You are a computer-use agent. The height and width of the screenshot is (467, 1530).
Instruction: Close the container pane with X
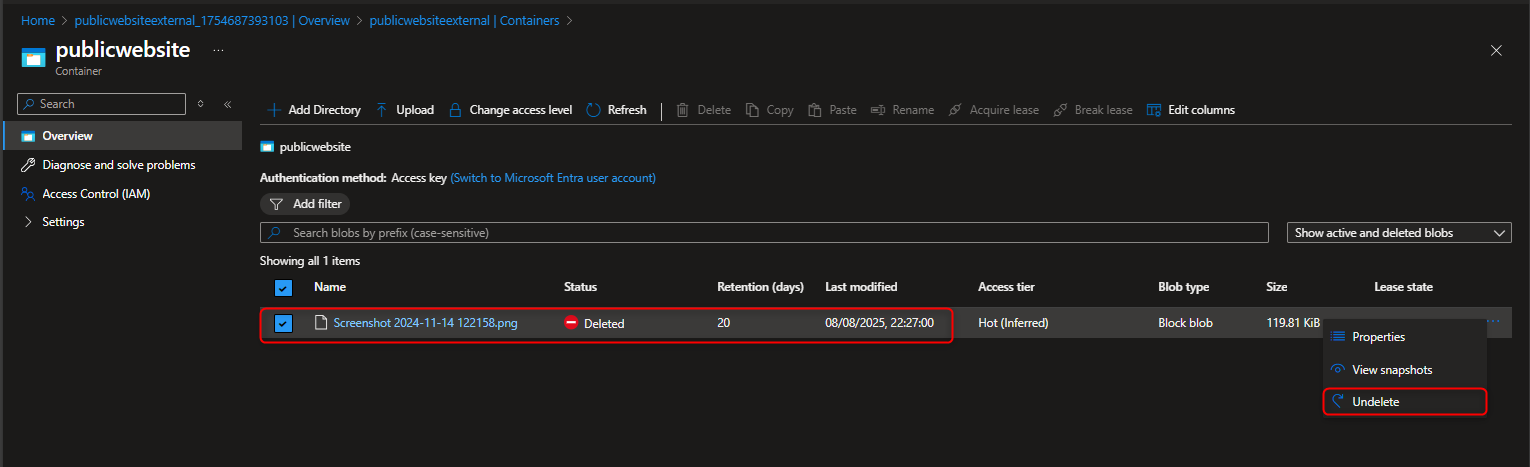[x=1496, y=51]
